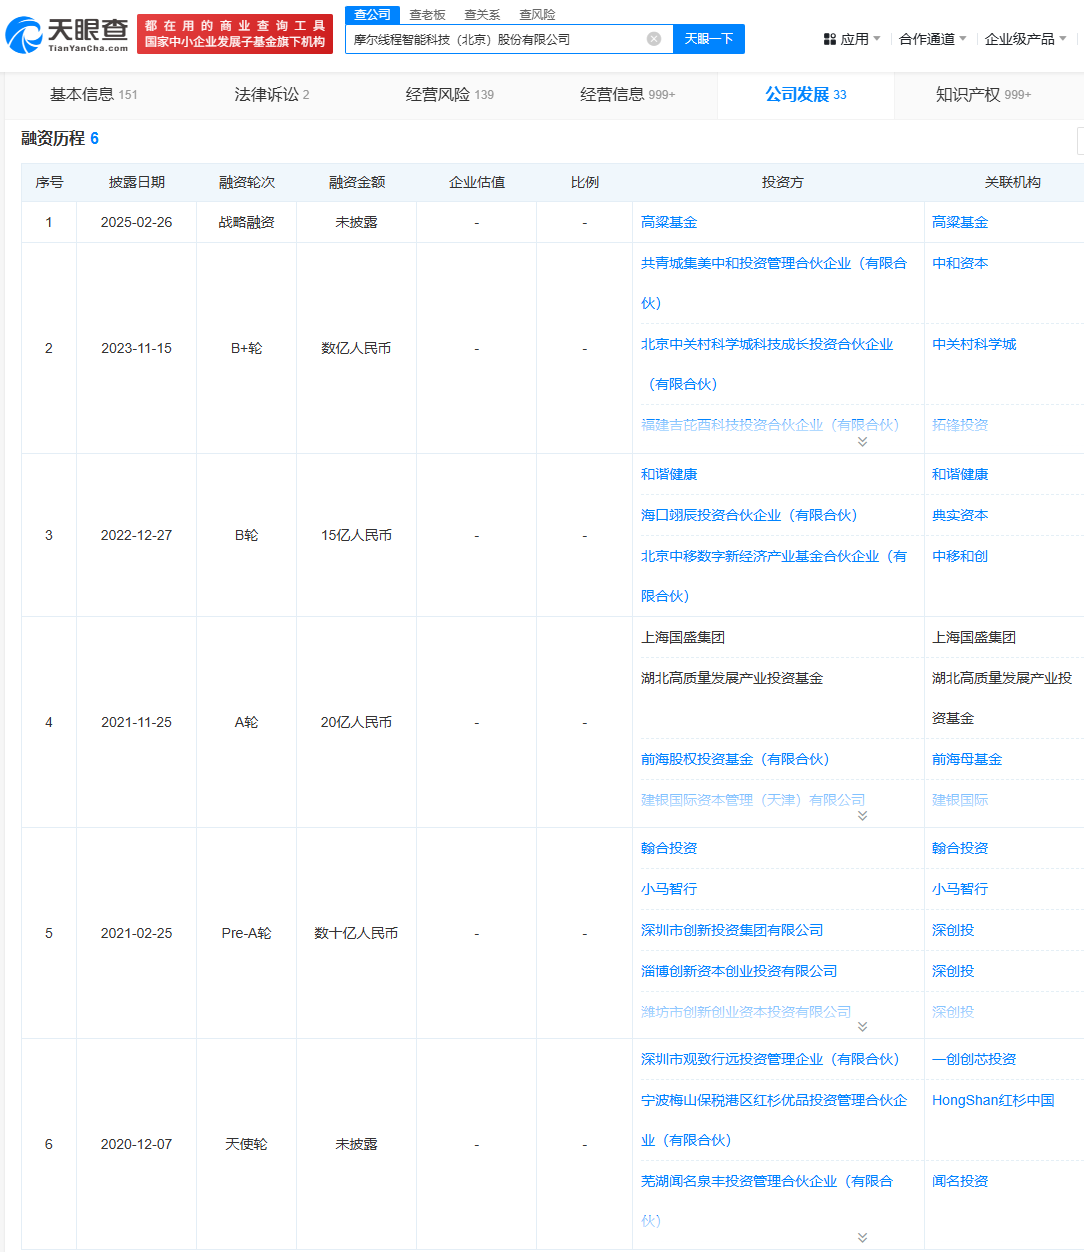This screenshot has height=1252, width=1084.
Task: Open the 建银国际 institution link
Action: point(960,800)
